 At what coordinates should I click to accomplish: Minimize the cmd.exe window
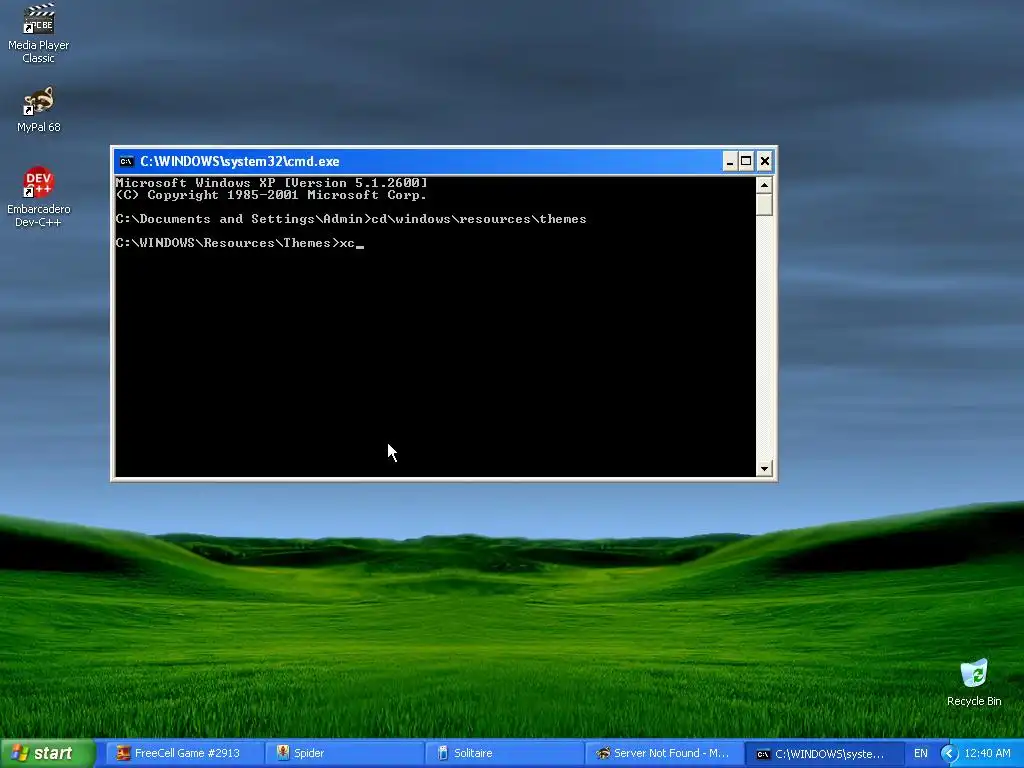pyautogui.click(x=729, y=161)
